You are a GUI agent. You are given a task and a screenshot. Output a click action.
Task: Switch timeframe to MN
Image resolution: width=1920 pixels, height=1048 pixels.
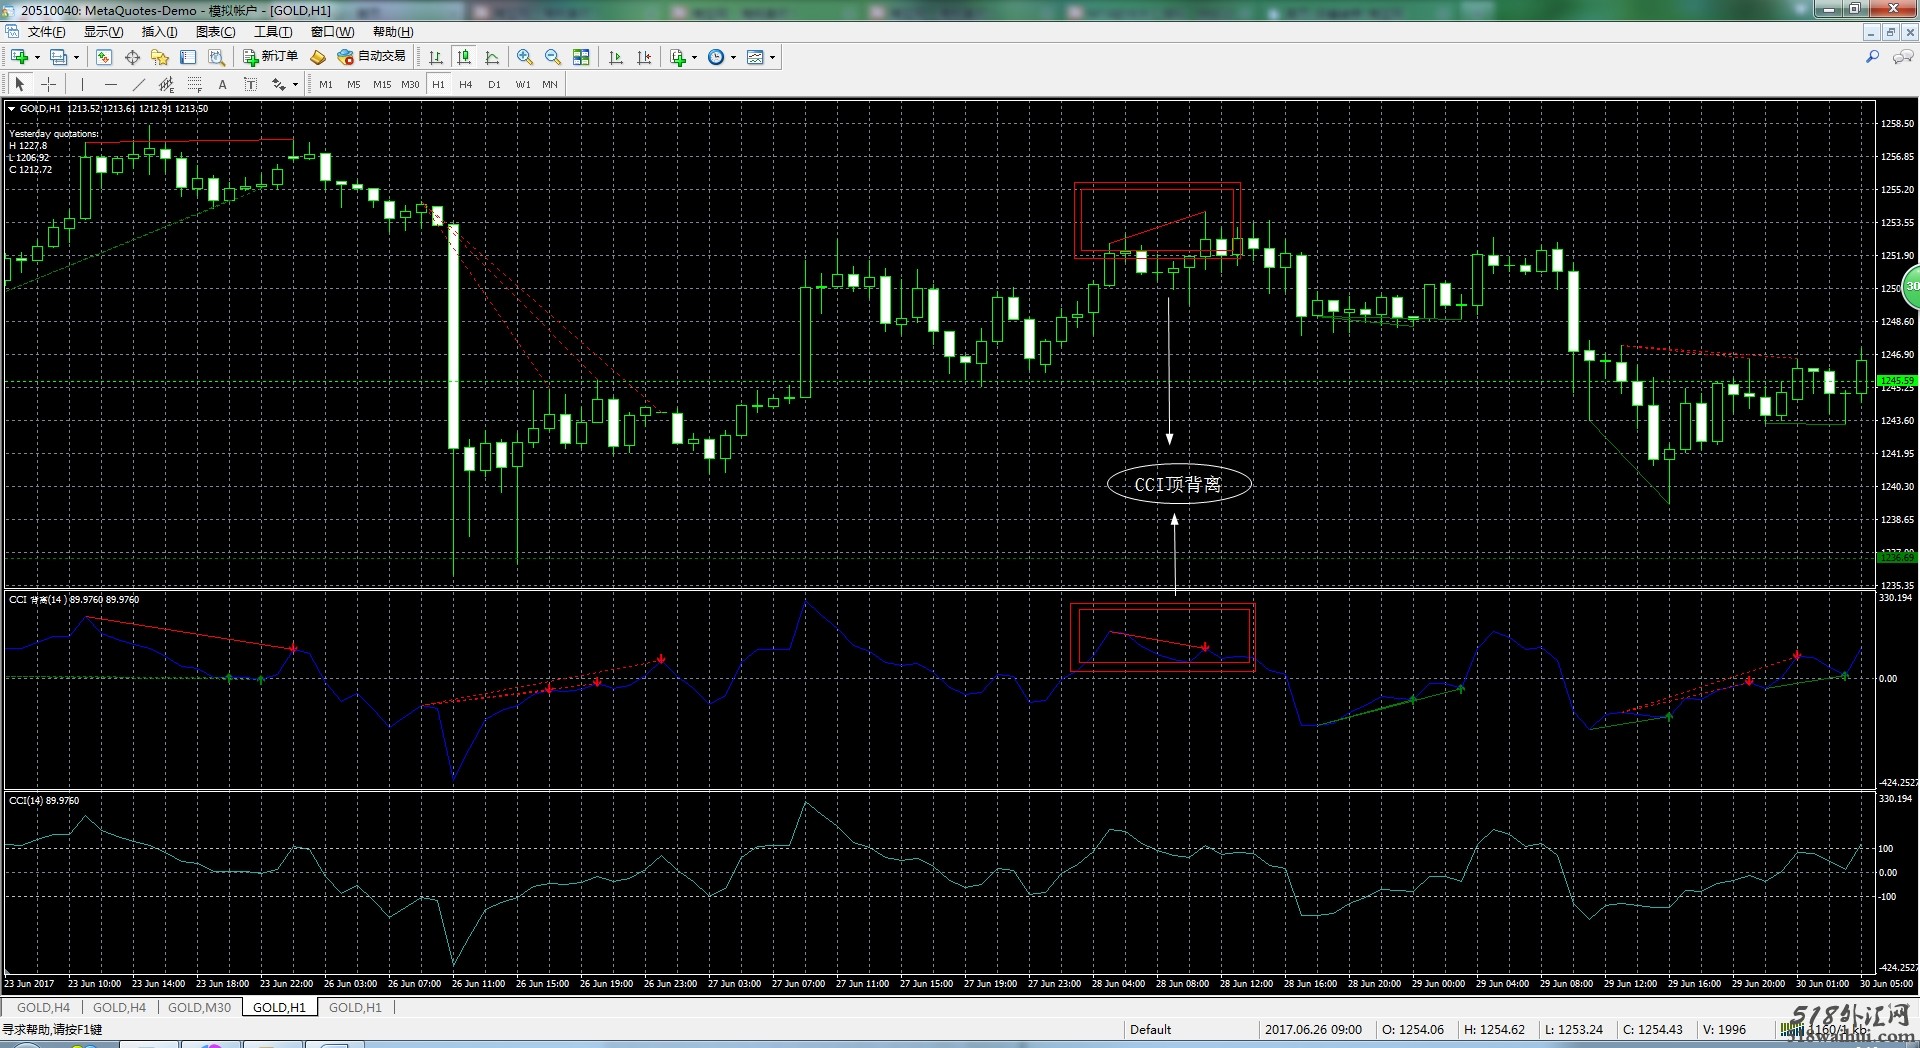coord(550,85)
